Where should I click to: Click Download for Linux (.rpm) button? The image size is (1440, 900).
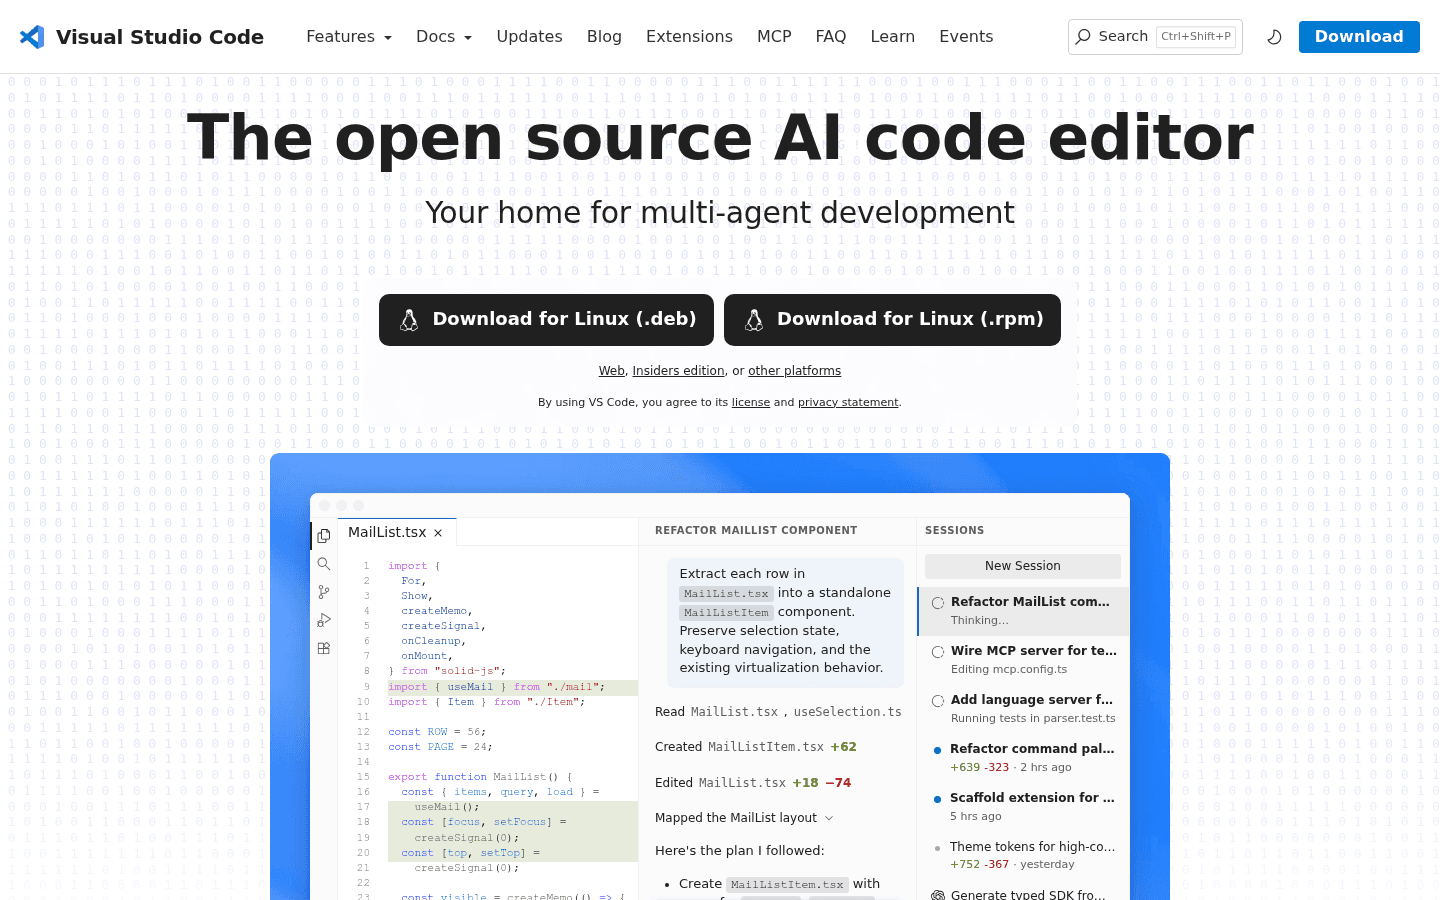(x=892, y=320)
